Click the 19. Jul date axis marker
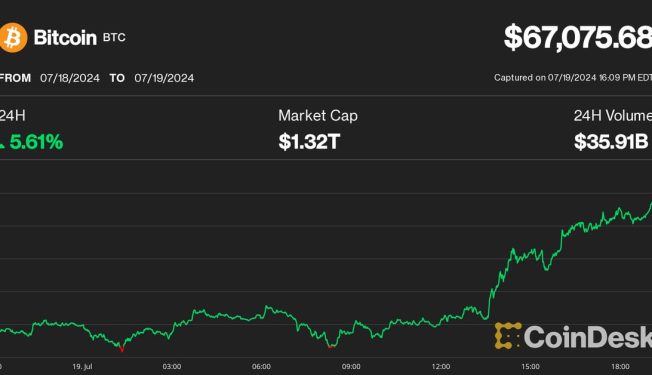 click(x=82, y=367)
